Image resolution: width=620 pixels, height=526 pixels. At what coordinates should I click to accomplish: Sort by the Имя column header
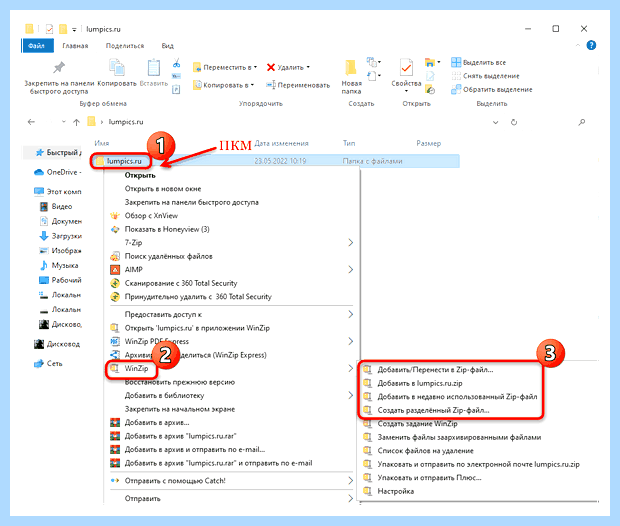coord(102,143)
